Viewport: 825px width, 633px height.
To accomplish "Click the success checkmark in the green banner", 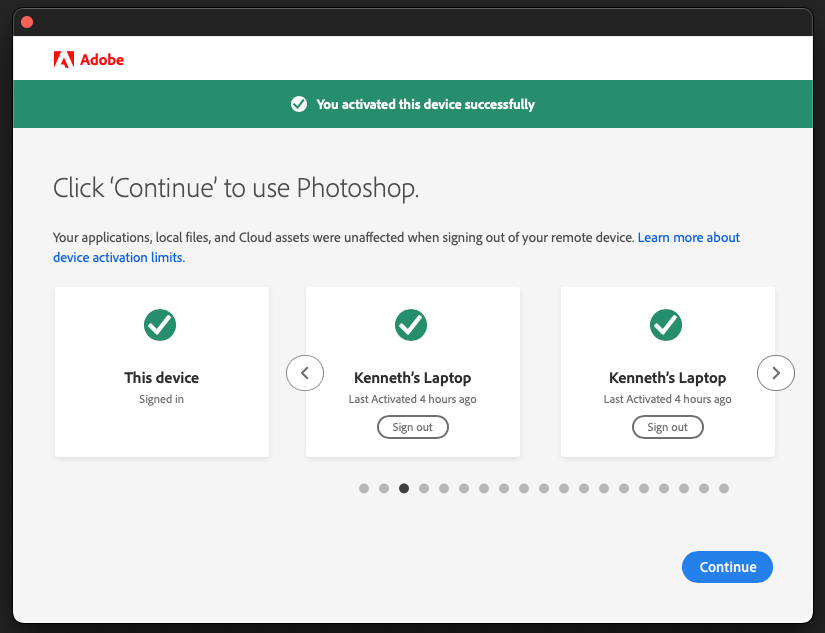I will point(298,104).
